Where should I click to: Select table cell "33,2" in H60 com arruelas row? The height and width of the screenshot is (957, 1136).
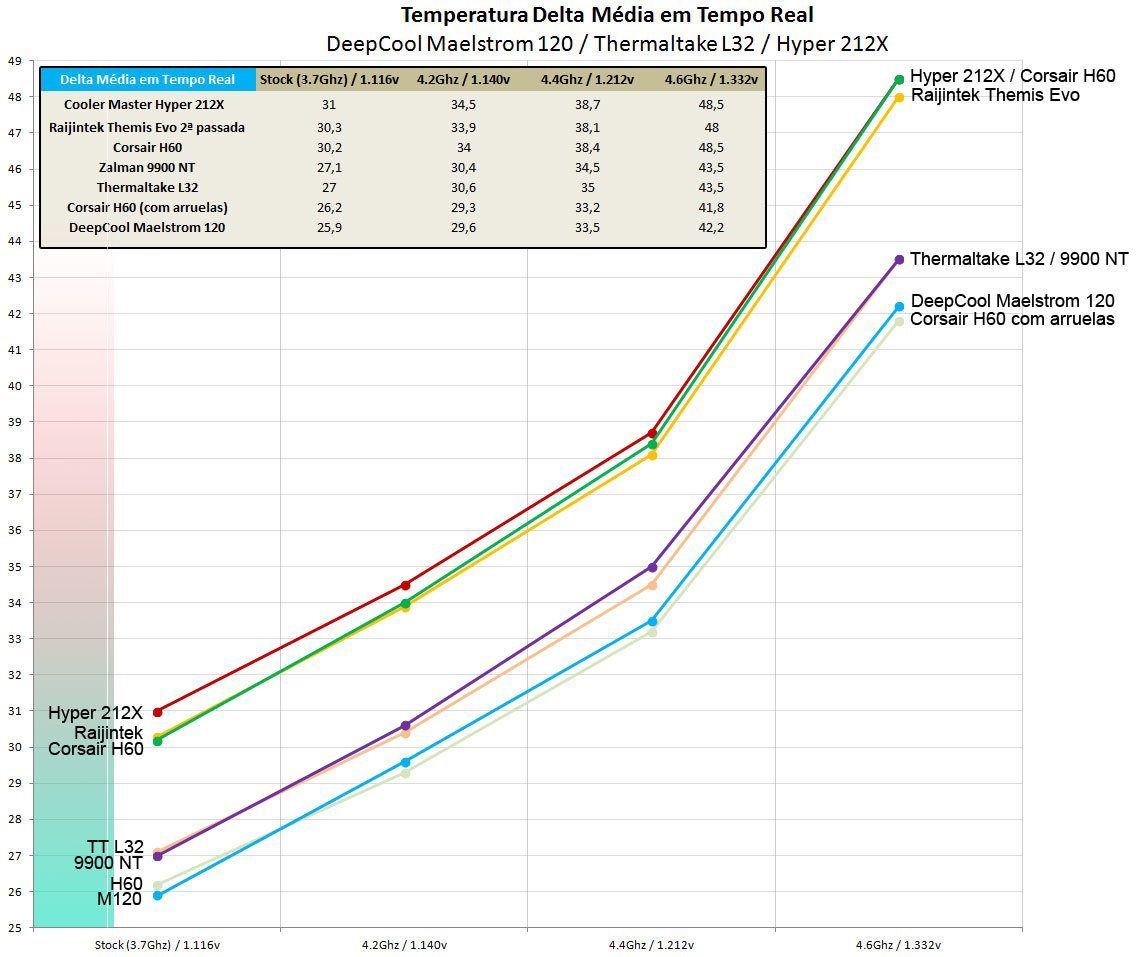[x=588, y=208]
